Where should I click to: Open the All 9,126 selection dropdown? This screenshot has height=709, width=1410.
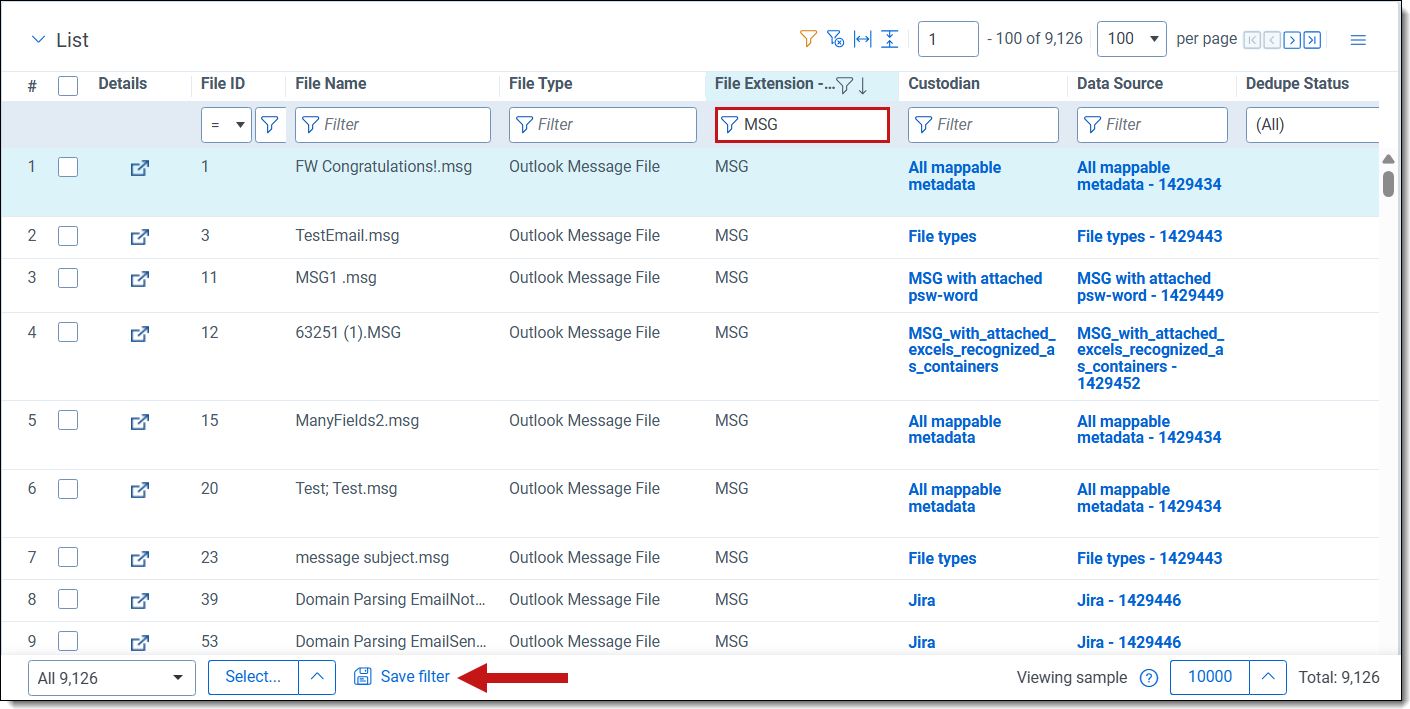pos(111,678)
